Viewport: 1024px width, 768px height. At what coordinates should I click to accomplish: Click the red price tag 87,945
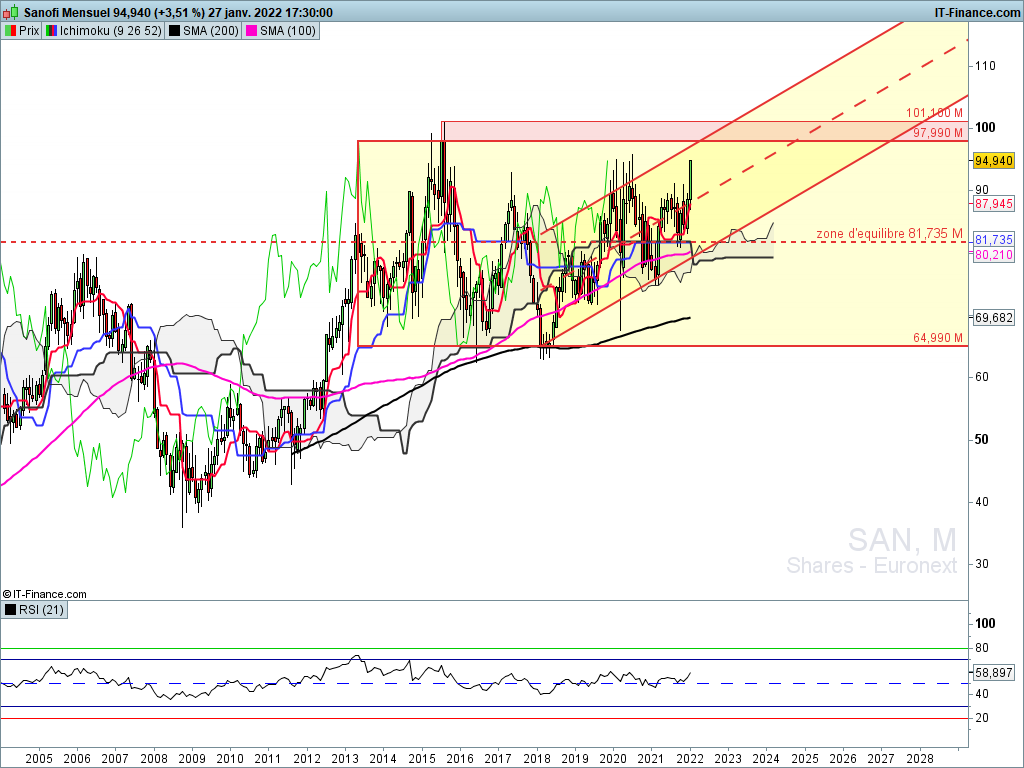993,204
